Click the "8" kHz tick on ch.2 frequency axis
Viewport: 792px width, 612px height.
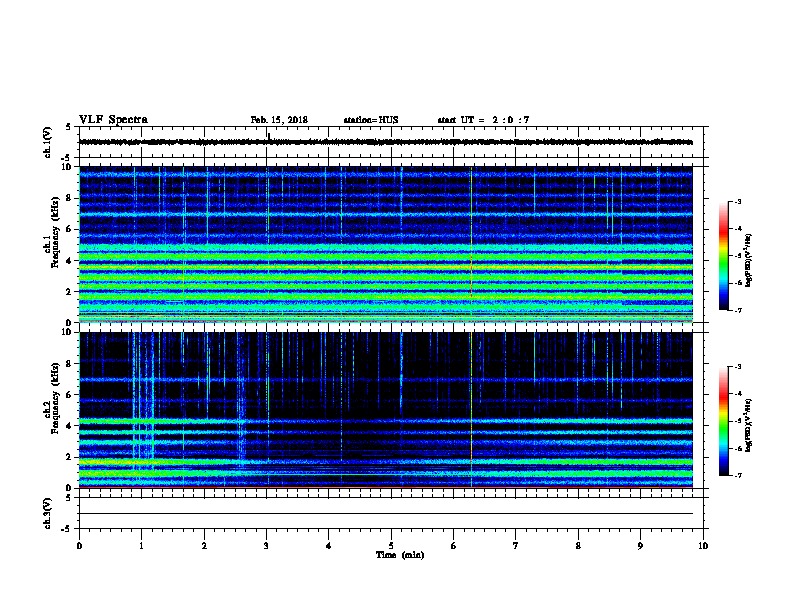70,364
